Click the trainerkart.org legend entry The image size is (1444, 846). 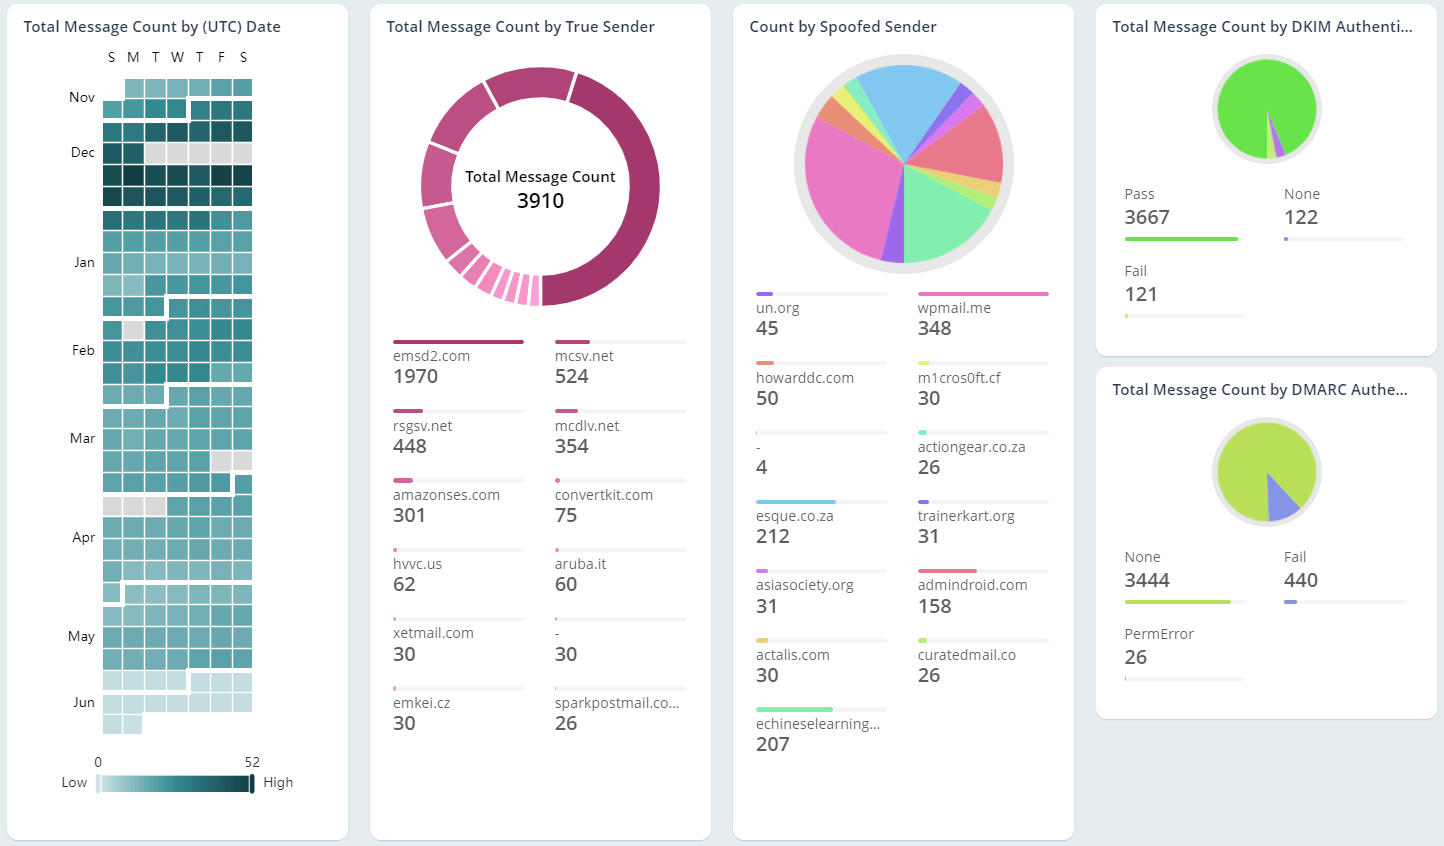click(x=966, y=515)
